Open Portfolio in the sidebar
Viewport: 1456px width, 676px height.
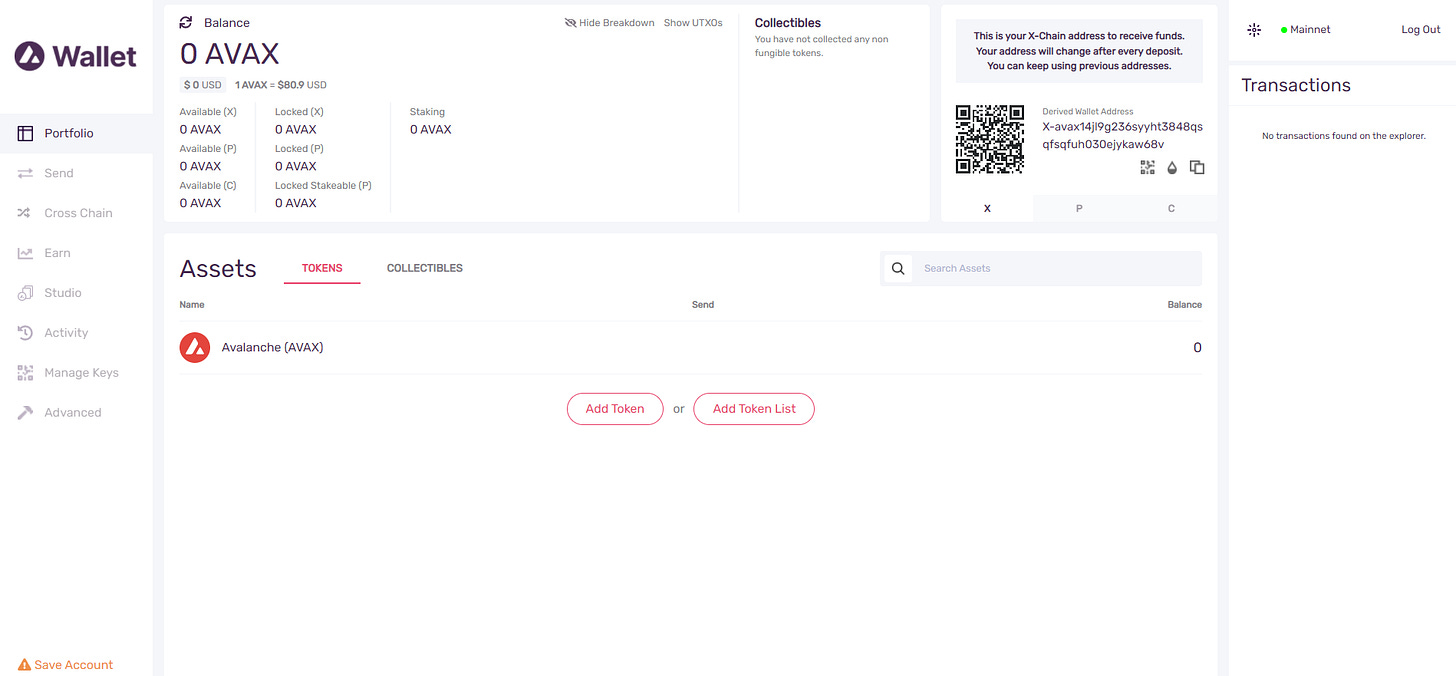tap(76, 133)
